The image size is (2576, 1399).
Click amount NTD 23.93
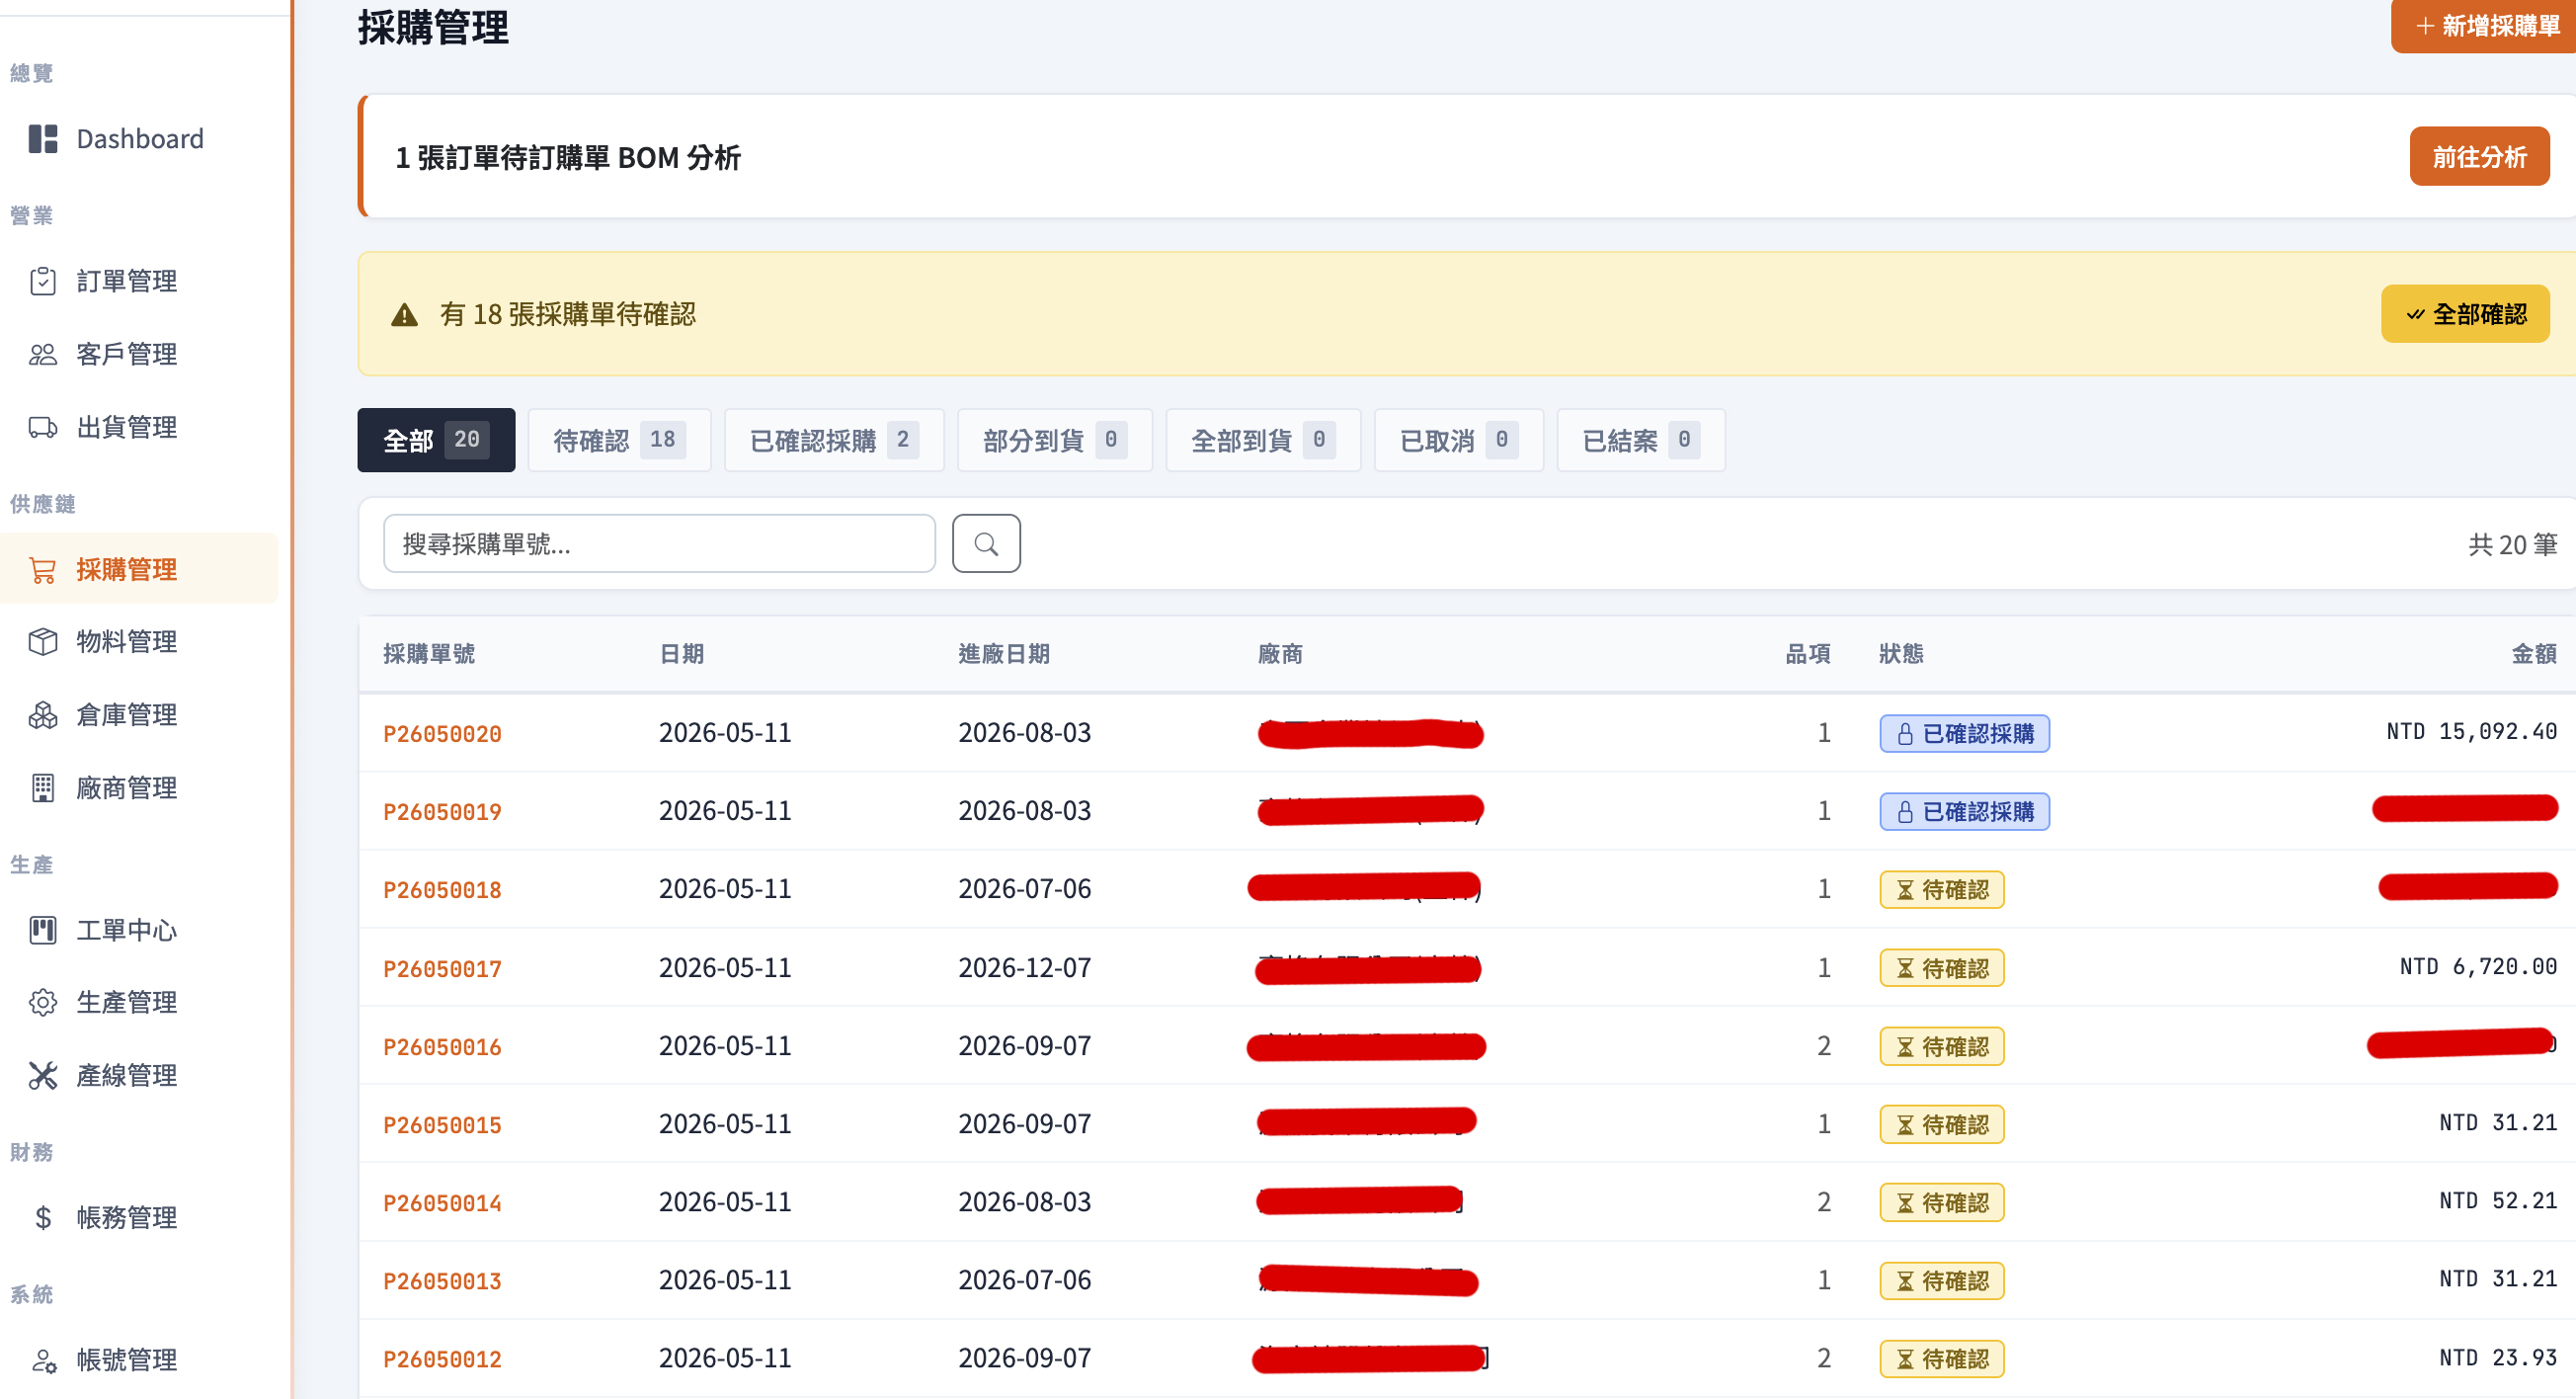pos(2497,1357)
